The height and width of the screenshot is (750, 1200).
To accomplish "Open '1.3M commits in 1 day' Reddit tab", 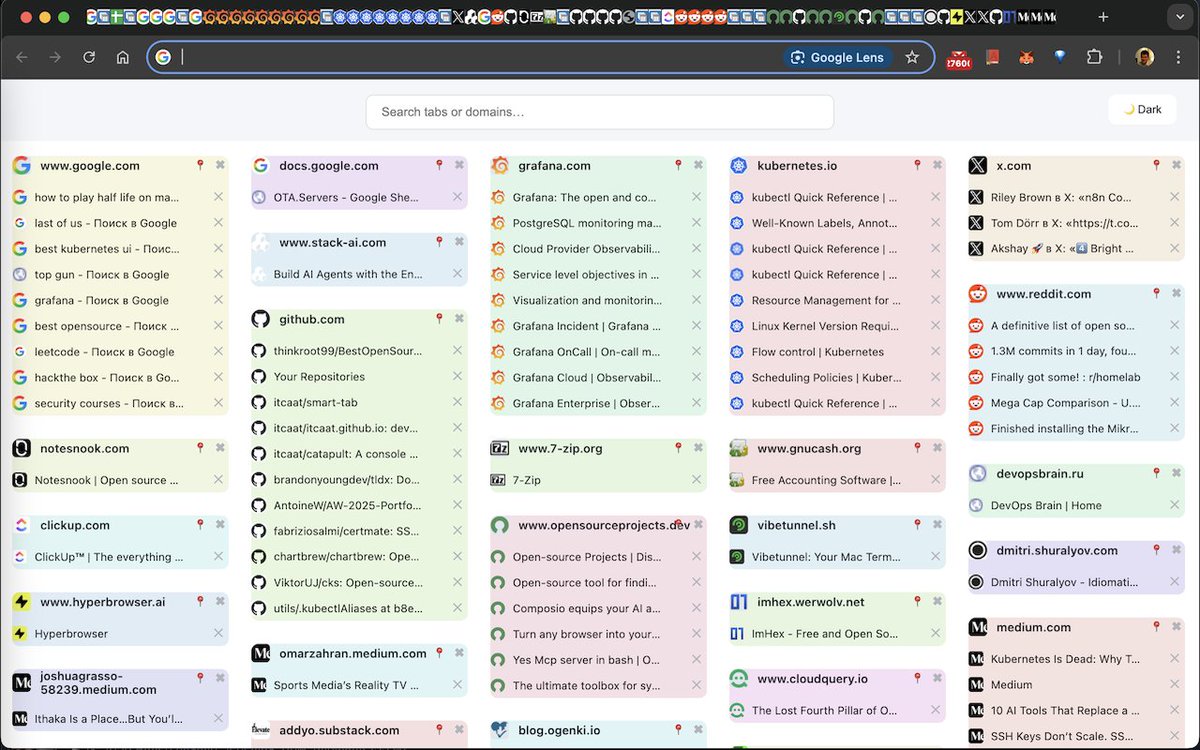I will (1063, 351).
